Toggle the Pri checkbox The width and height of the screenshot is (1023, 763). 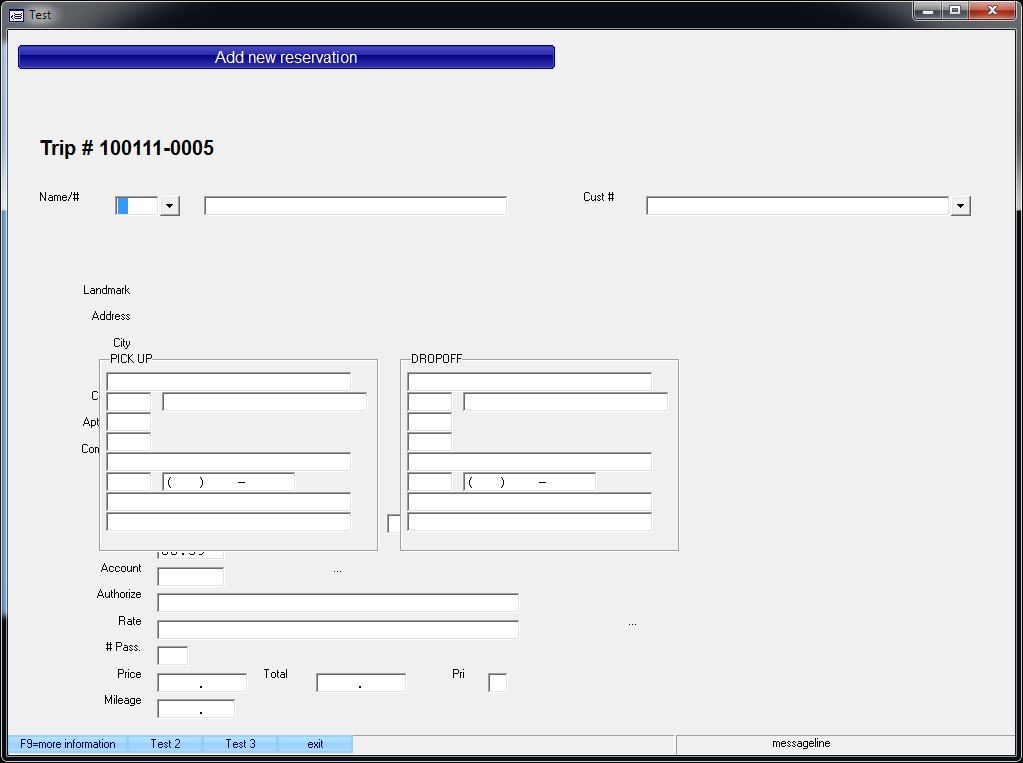497,683
